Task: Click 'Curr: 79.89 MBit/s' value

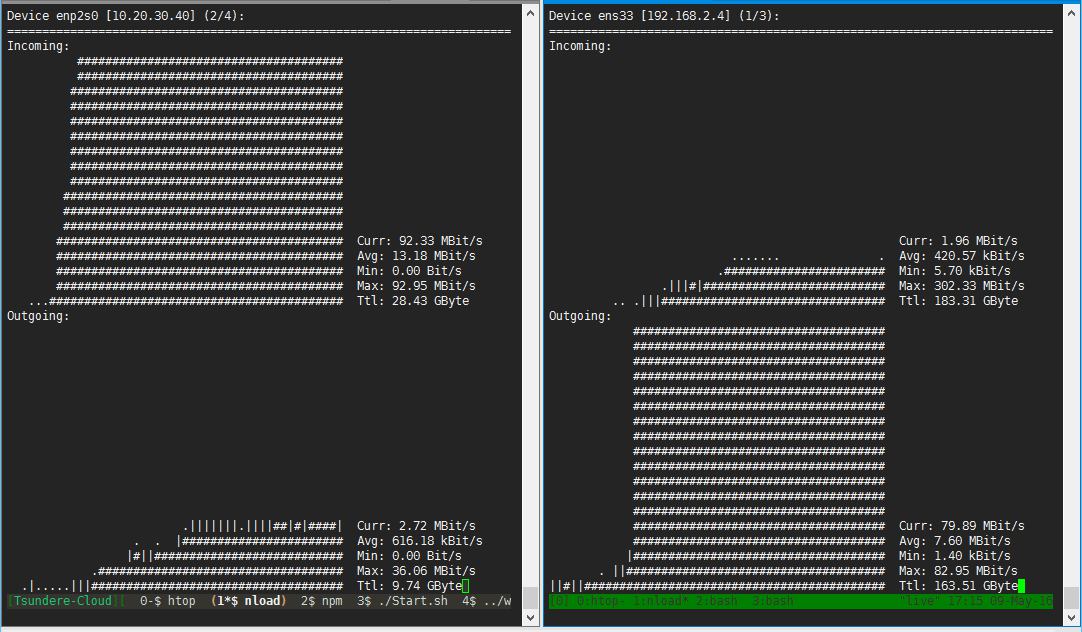Action: click(x=961, y=526)
